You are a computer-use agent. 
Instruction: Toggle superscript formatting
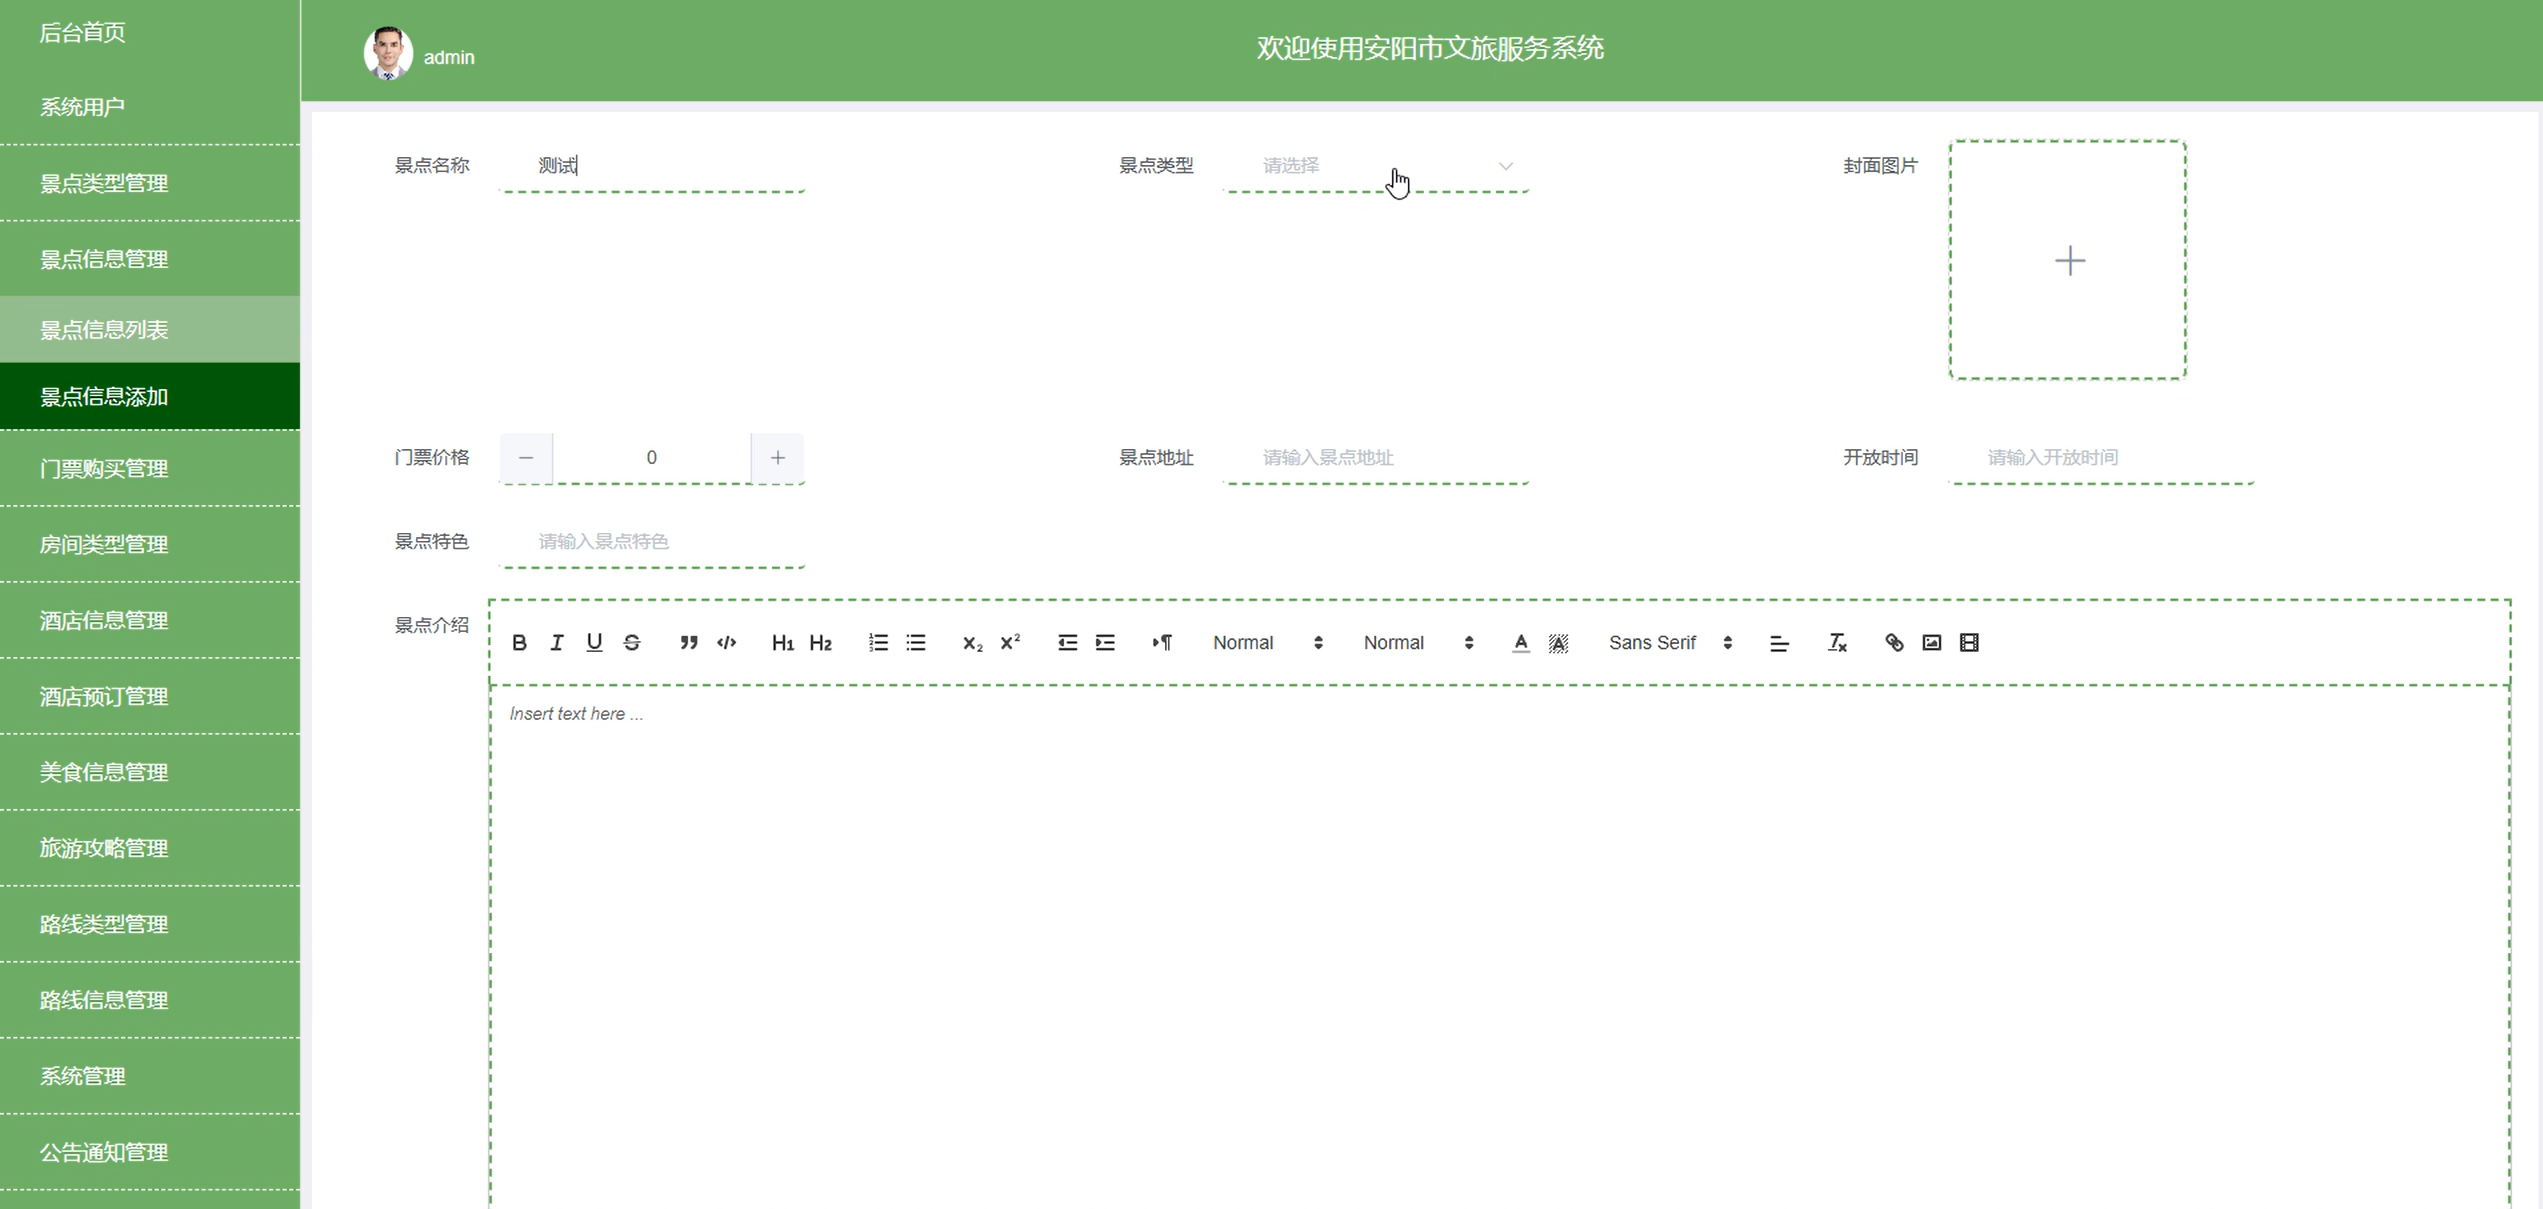(x=1010, y=643)
